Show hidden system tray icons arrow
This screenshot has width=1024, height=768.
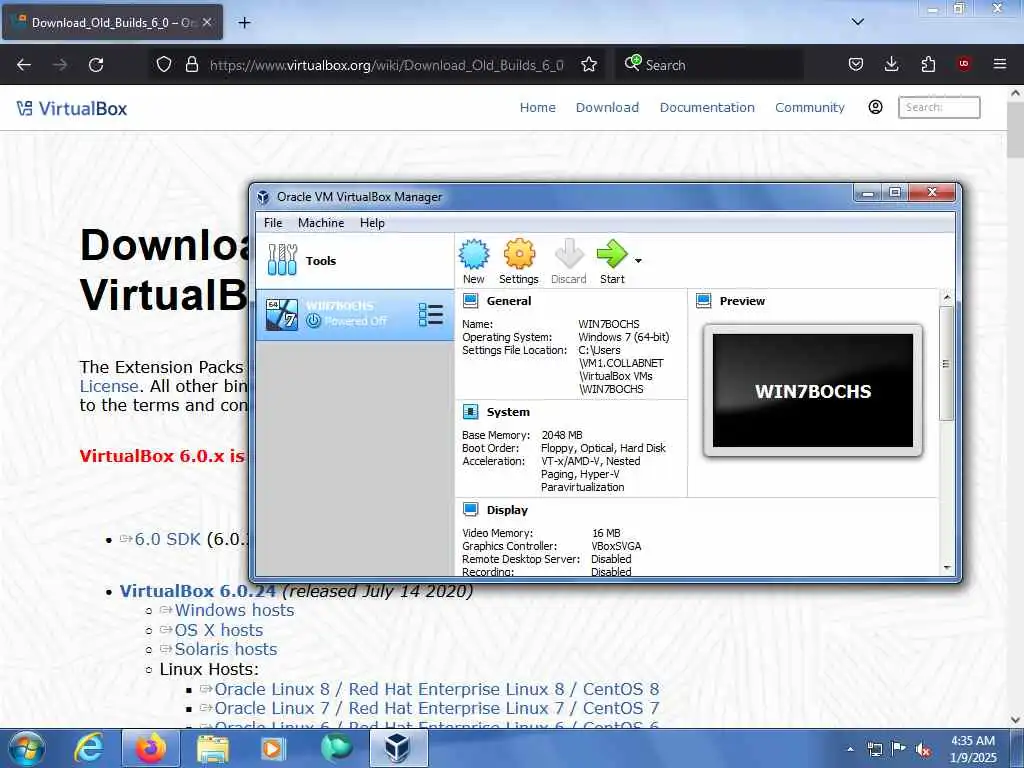[x=850, y=749]
